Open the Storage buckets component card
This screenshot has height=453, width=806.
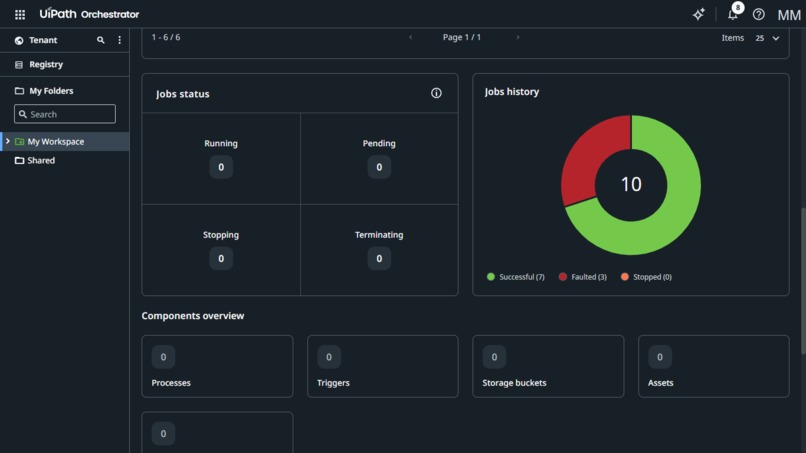point(548,367)
